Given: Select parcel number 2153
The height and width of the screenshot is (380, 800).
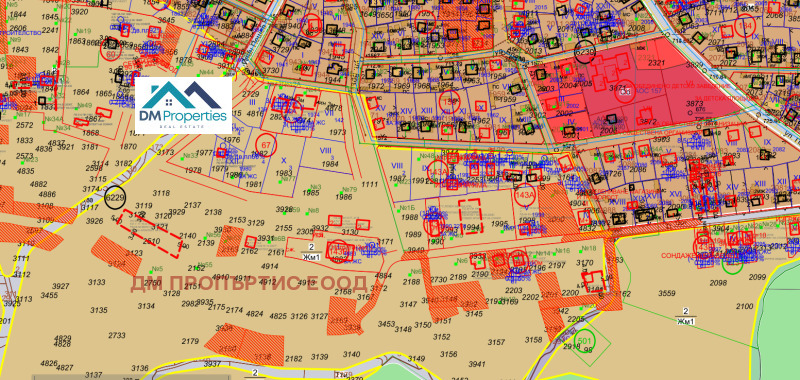Looking at the screenshot, I should tap(238, 220).
